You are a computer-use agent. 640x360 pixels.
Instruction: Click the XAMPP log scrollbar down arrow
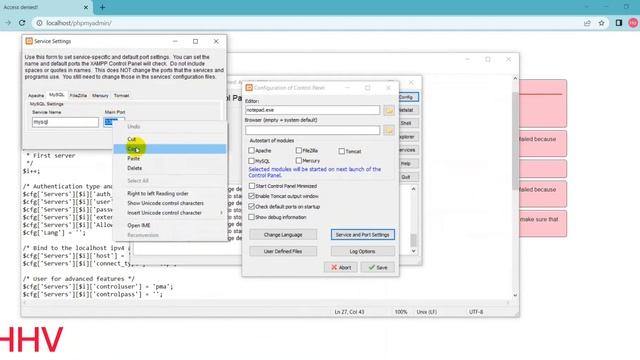pyautogui.click(x=413, y=251)
